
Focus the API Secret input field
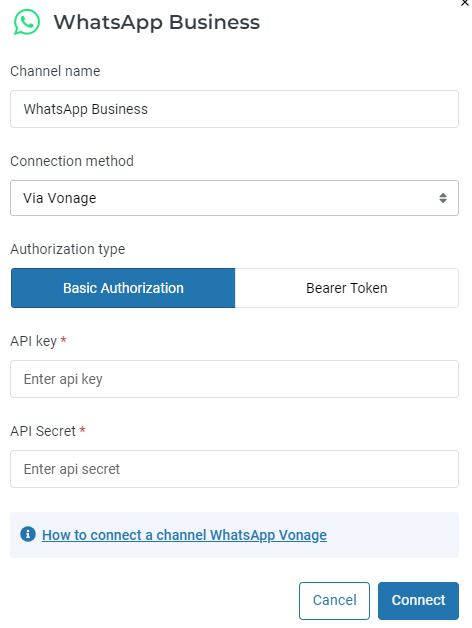click(x=234, y=469)
